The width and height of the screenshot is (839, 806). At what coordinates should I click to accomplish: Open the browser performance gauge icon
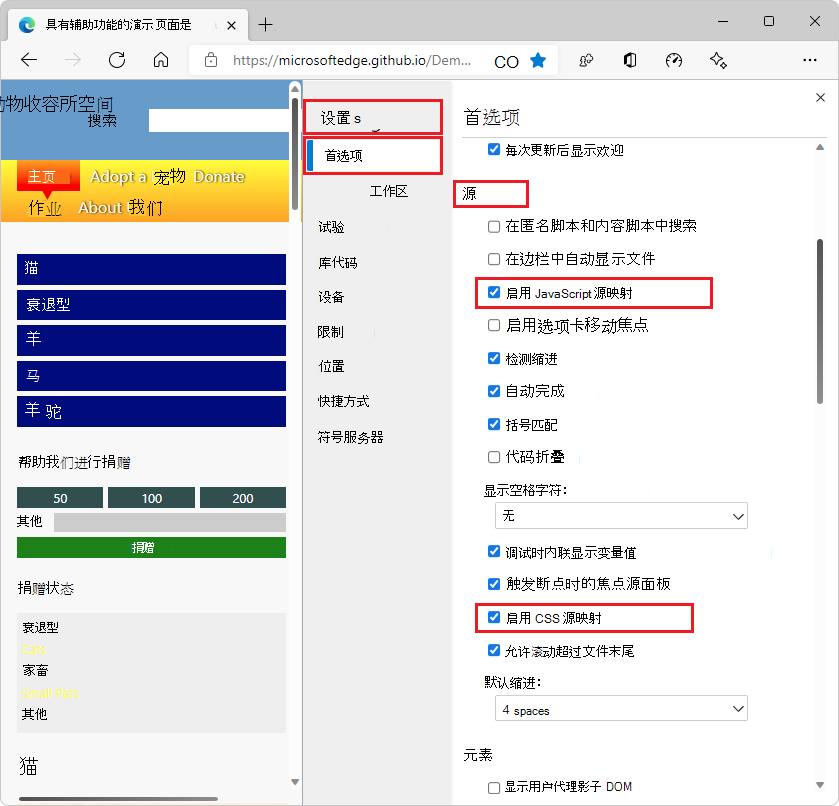pyautogui.click(x=674, y=60)
